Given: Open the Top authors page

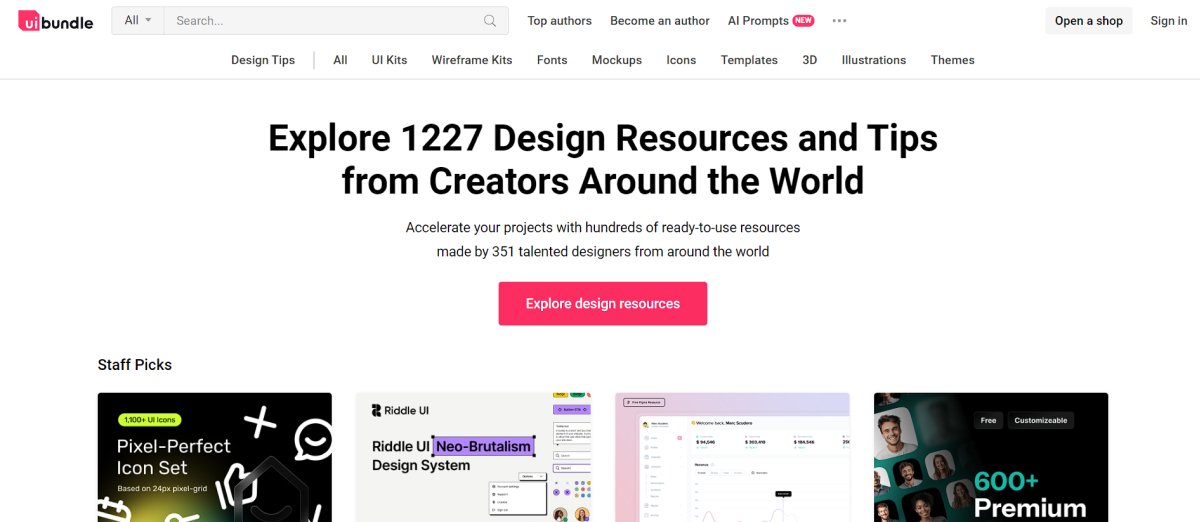Looking at the screenshot, I should pos(559,21).
